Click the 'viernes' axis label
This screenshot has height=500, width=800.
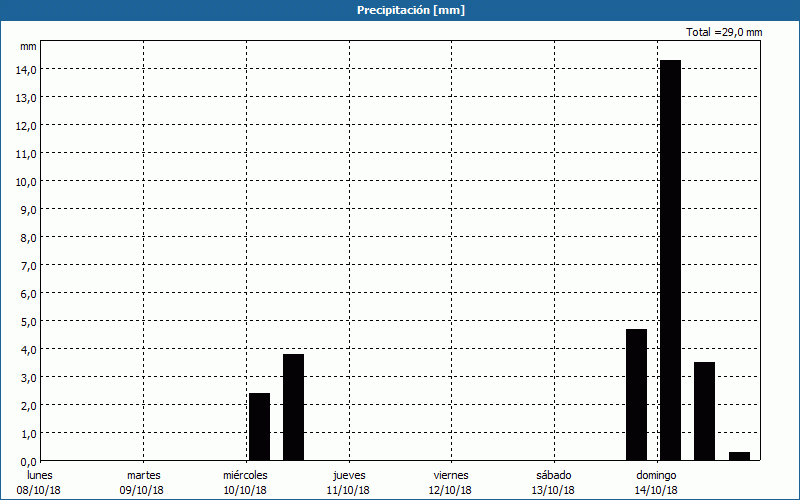coord(451,476)
